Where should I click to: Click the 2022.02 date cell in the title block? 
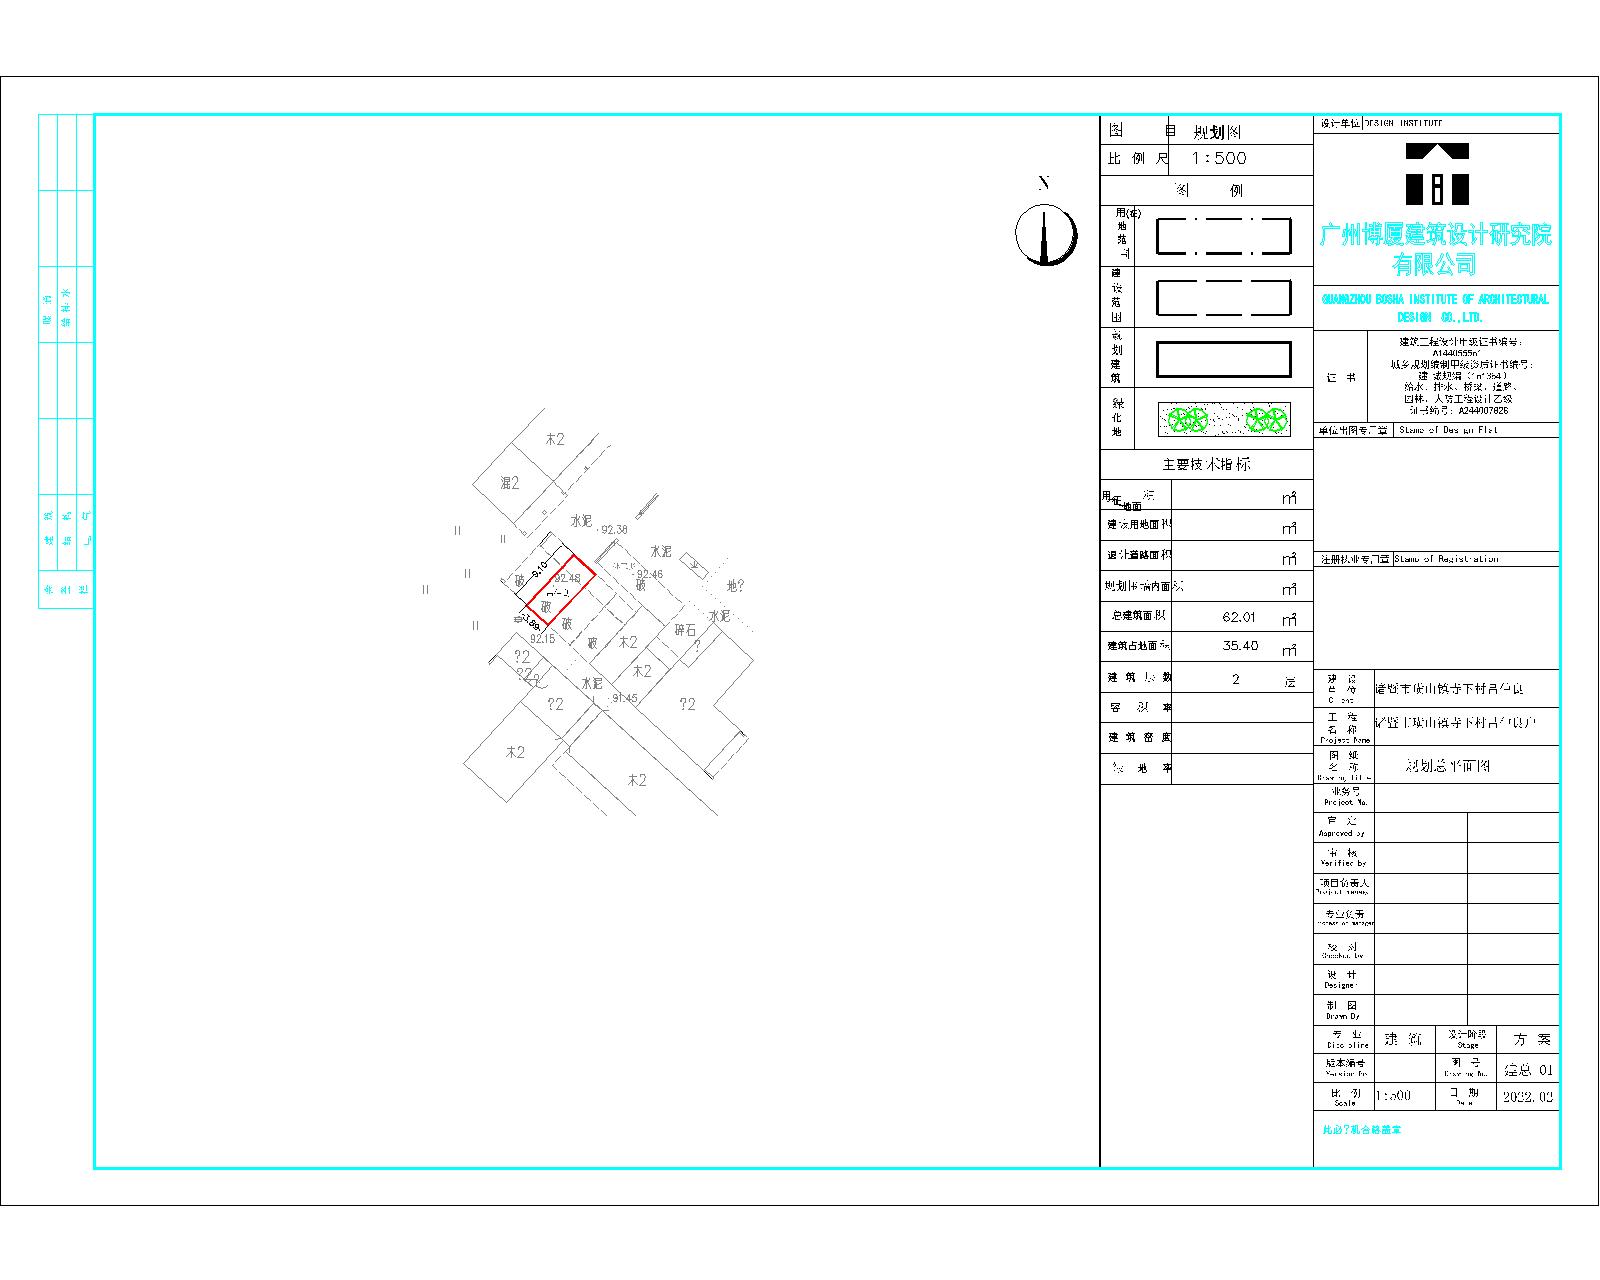pyautogui.click(x=1529, y=1097)
